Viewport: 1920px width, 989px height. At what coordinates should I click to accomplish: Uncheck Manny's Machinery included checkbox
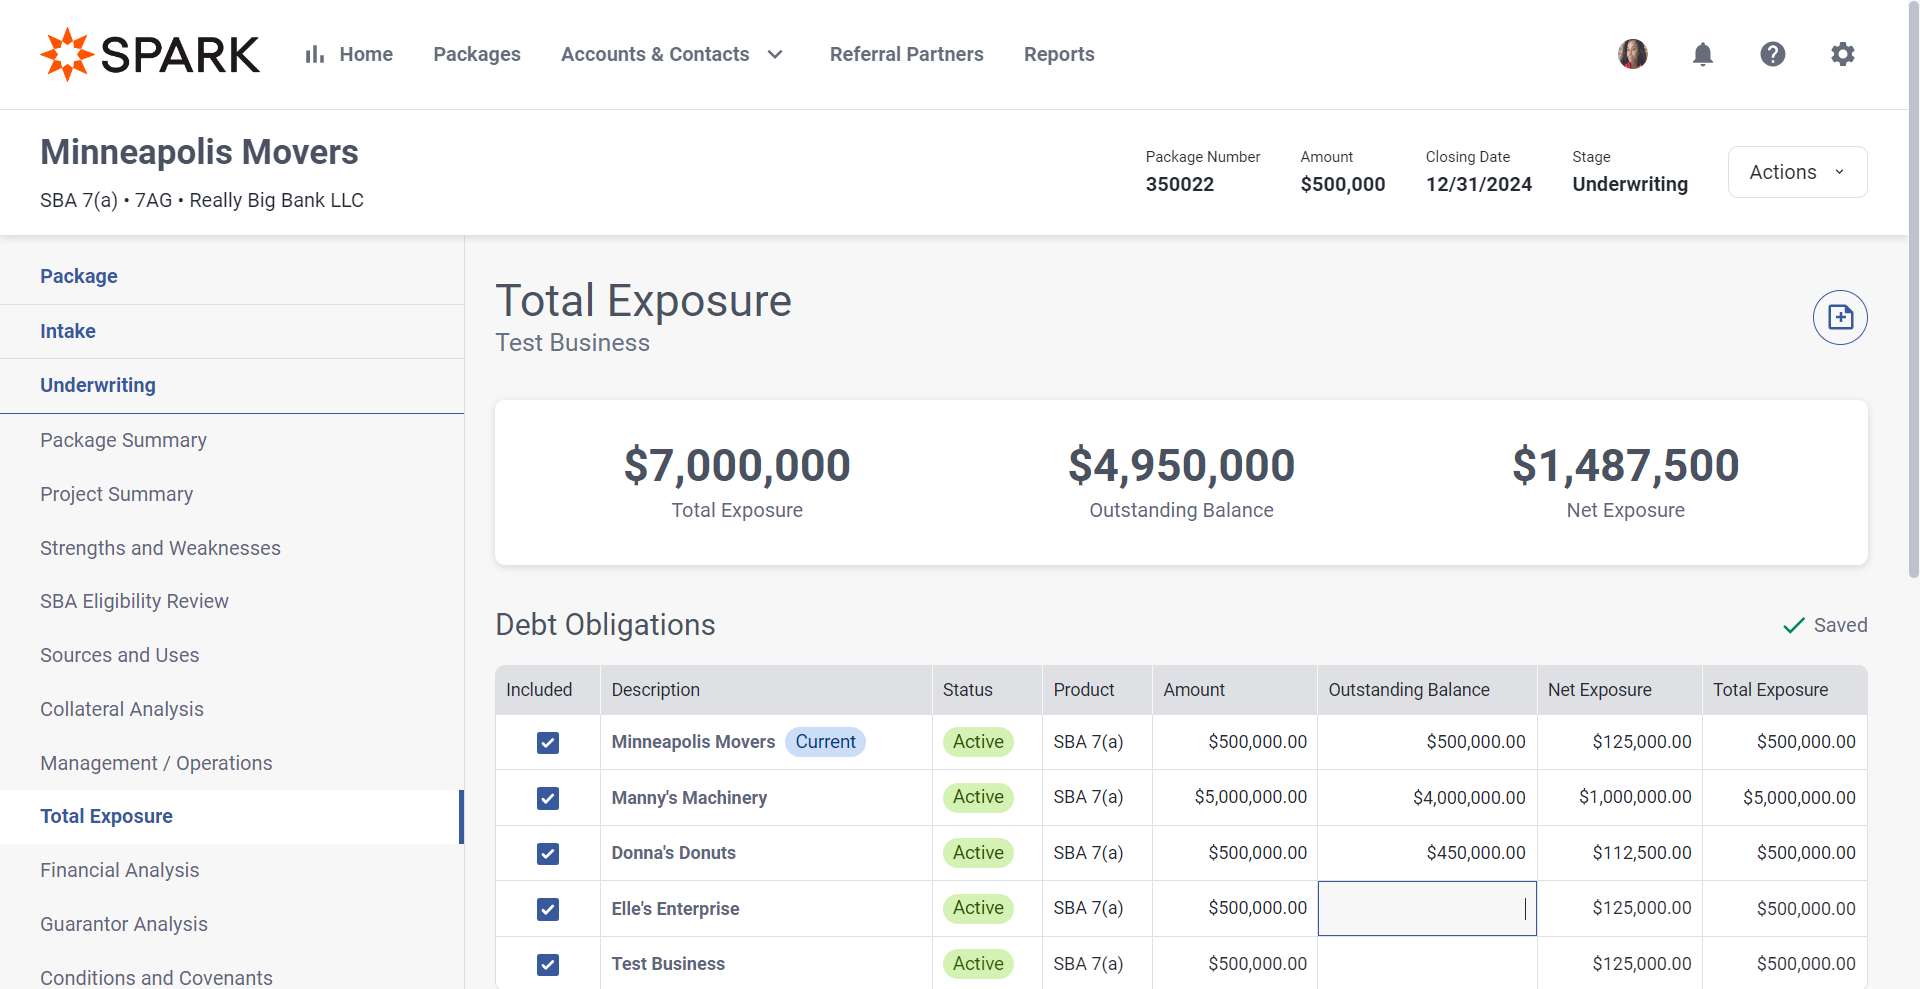[548, 798]
